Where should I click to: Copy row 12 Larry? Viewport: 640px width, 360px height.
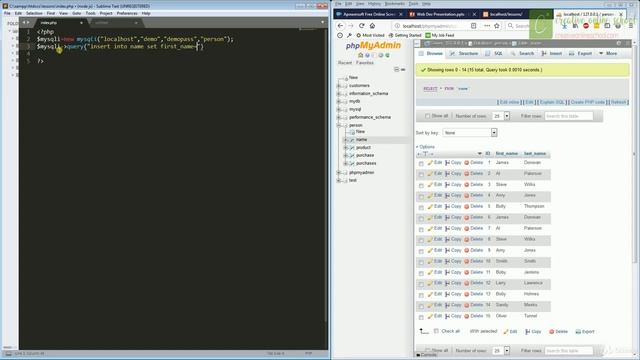coord(453,283)
